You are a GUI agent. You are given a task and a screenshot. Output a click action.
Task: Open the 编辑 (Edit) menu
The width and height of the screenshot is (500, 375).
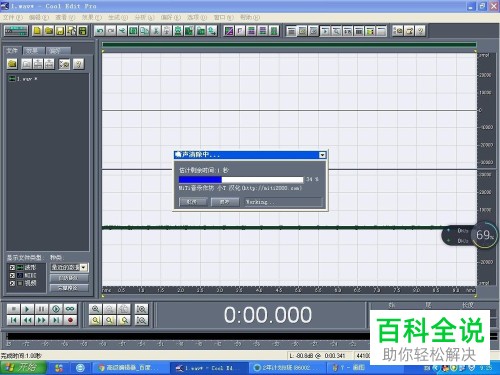point(39,17)
